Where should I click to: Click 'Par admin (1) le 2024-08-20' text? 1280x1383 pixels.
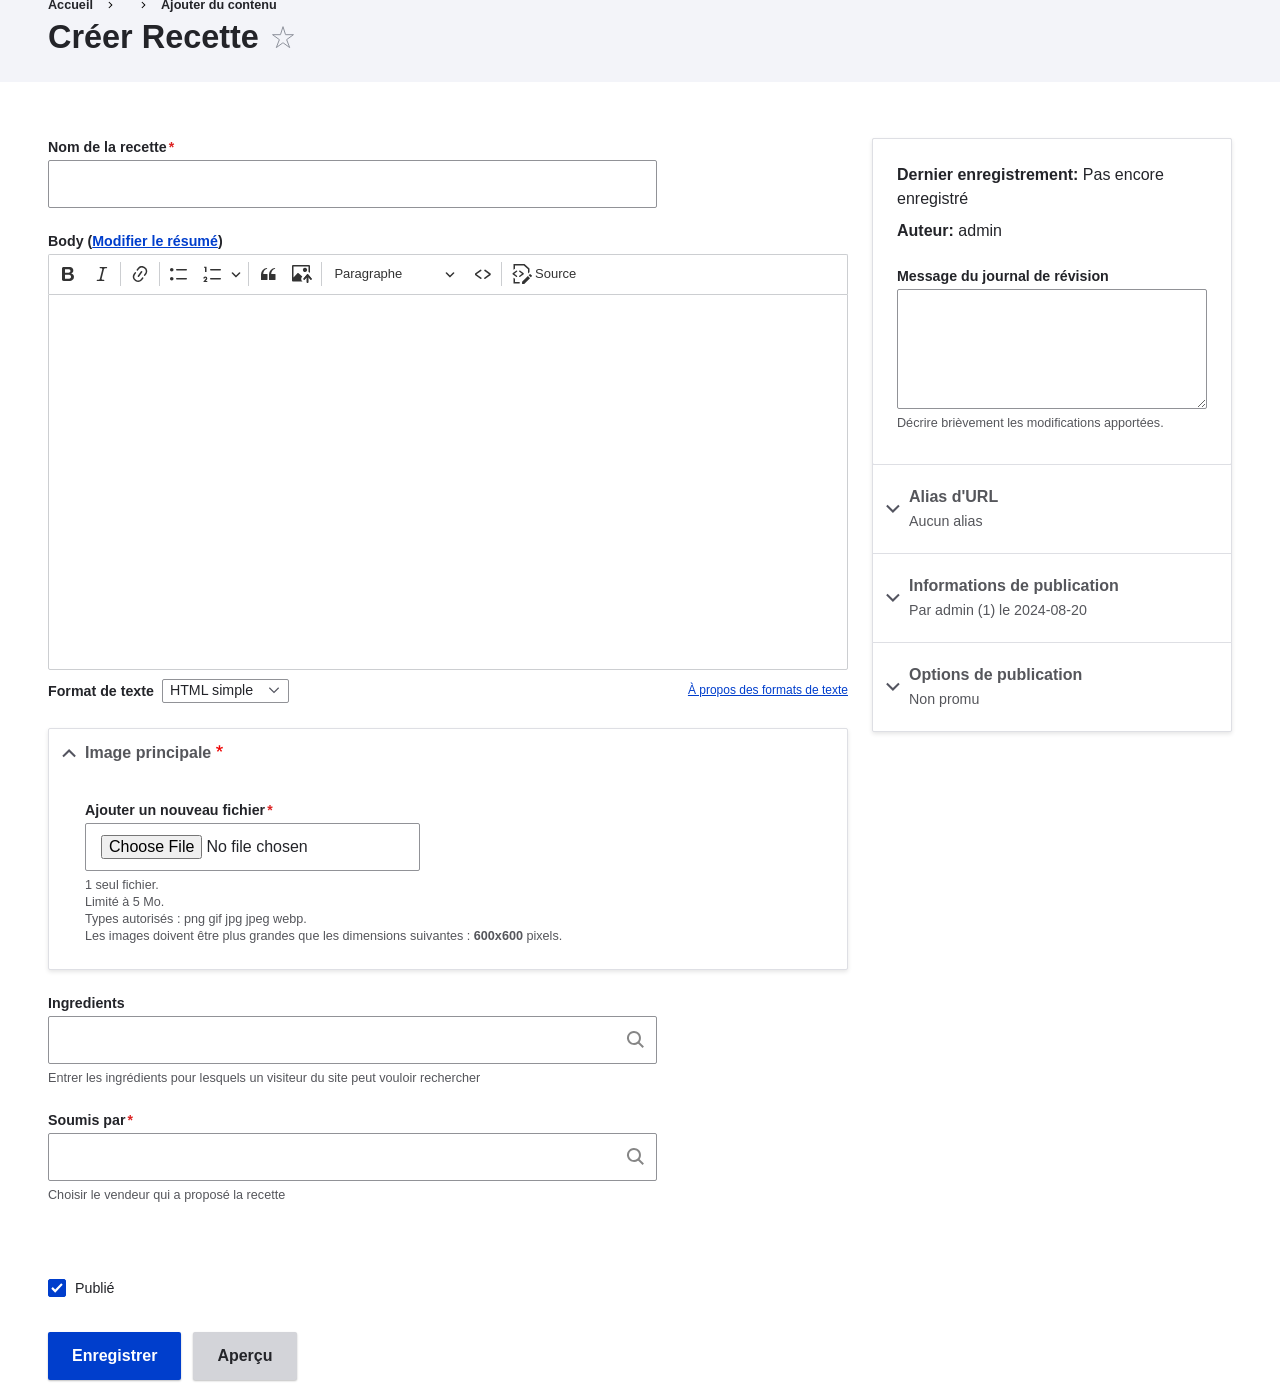(x=998, y=610)
